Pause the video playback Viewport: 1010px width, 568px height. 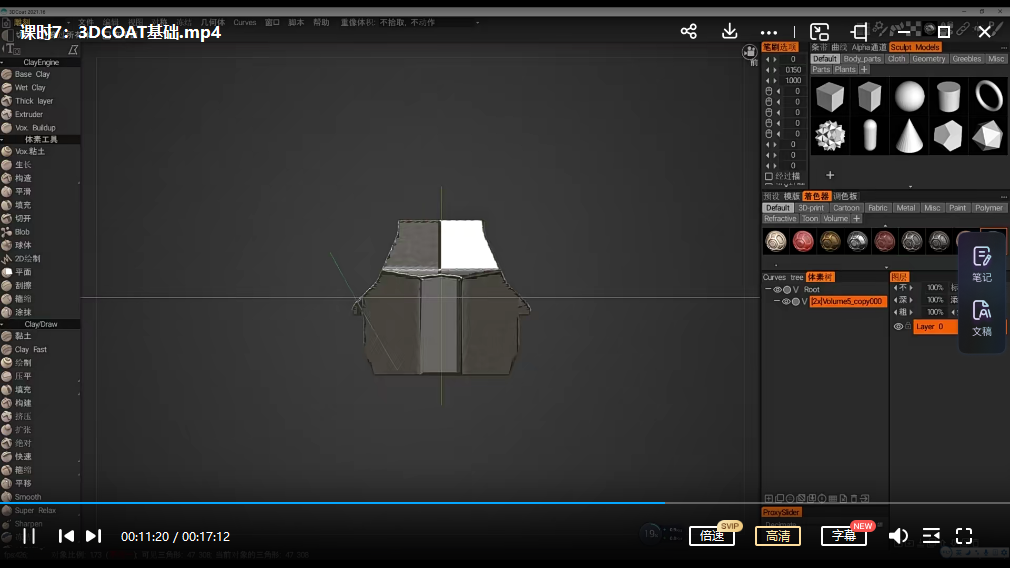29,536
